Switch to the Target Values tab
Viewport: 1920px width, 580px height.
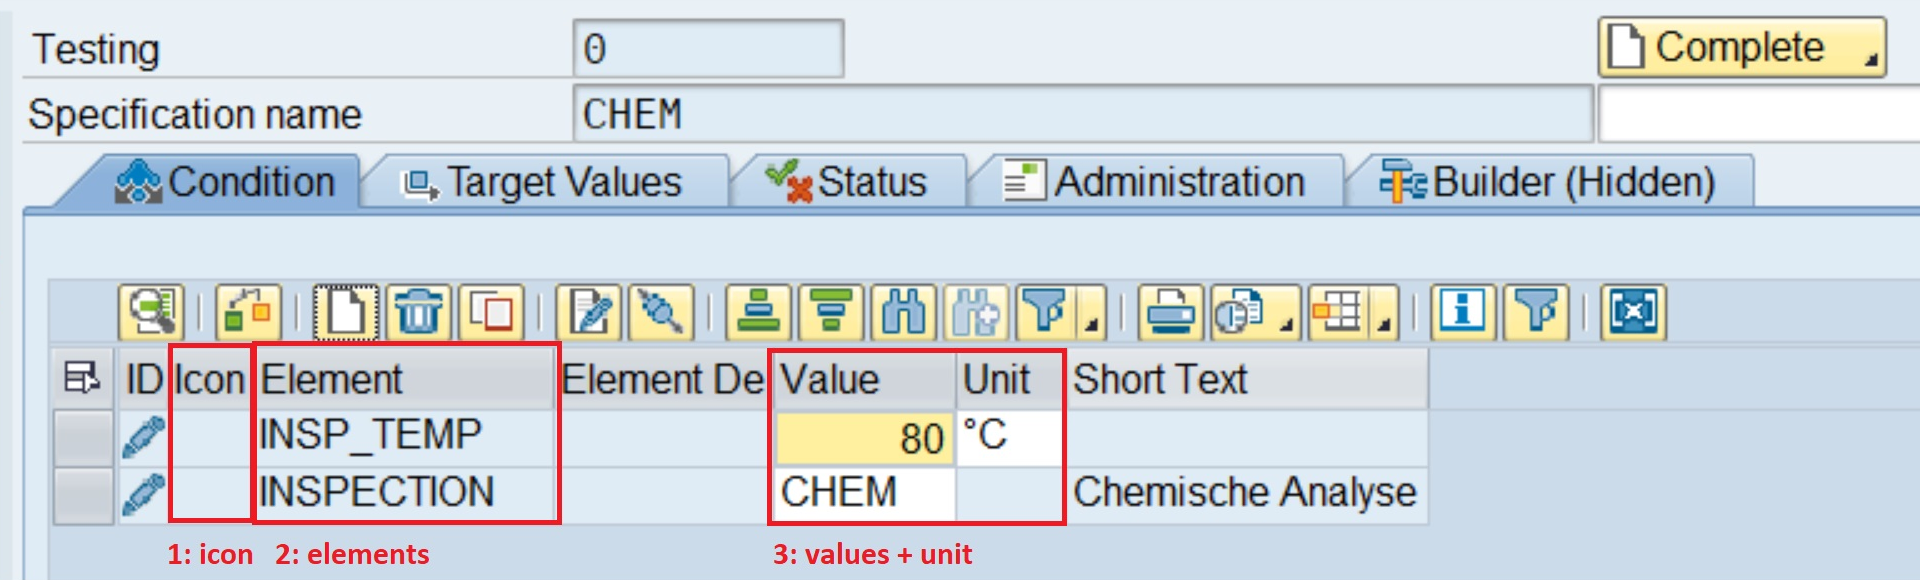pos(544,182)
